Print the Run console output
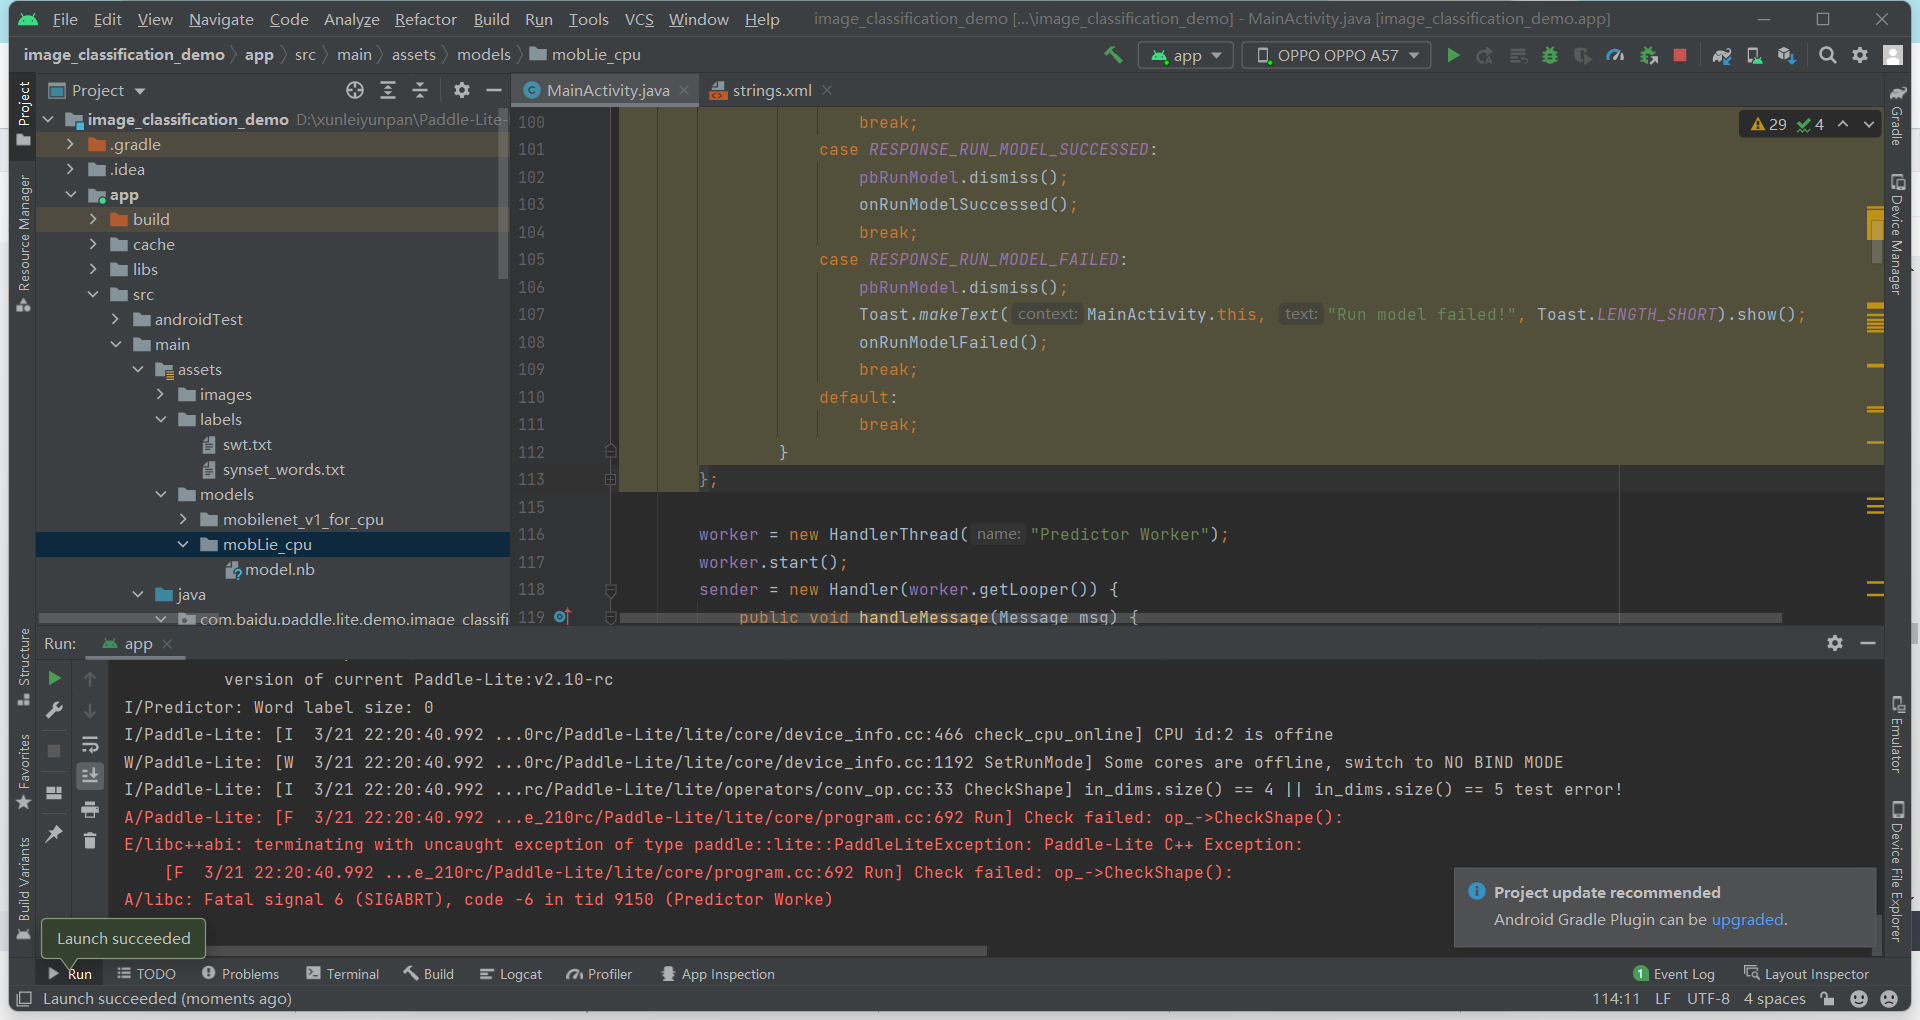The image size is (1920, 1020). pos(90,808)
